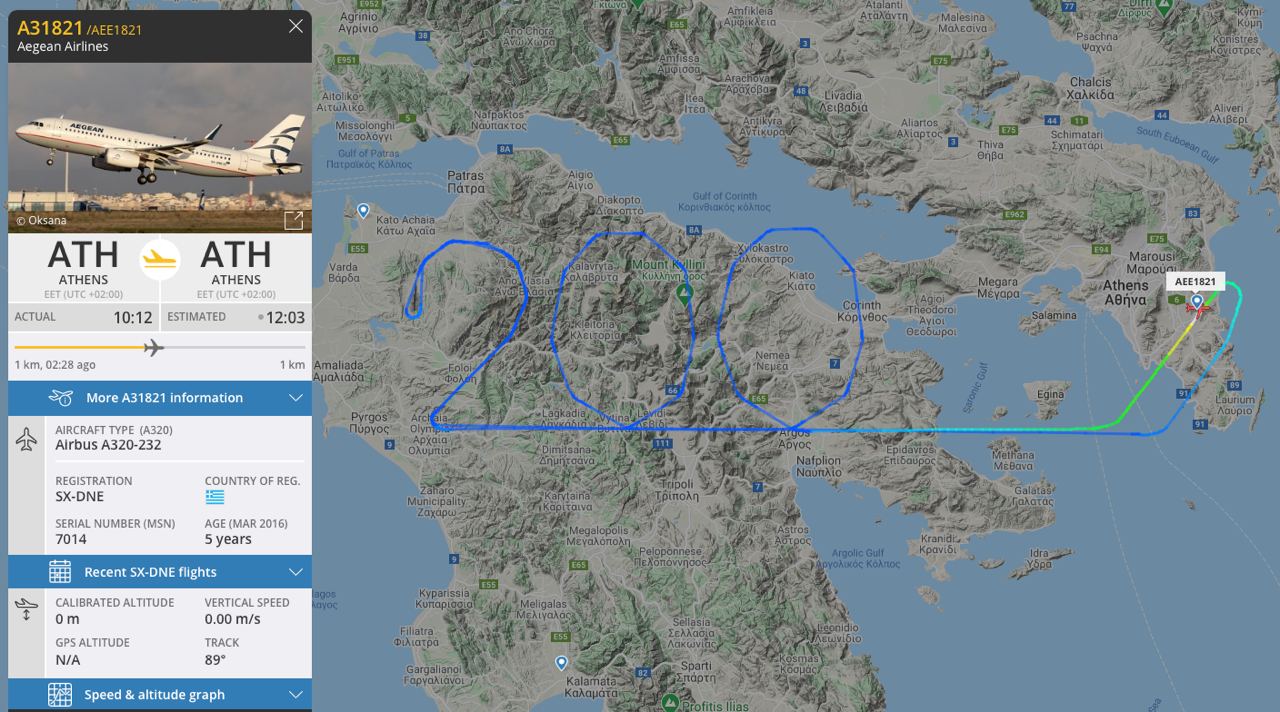Viewport: 1280px width, 712px height.
Task: Click the arrival ATH airport code
Action: [x=236, y=254]
